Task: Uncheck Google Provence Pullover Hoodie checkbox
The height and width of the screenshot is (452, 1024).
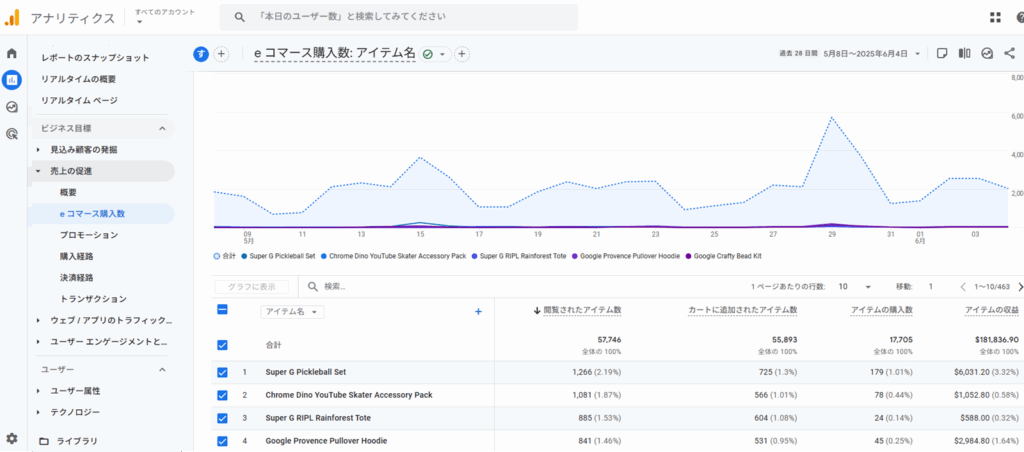Action: [222, 441]
